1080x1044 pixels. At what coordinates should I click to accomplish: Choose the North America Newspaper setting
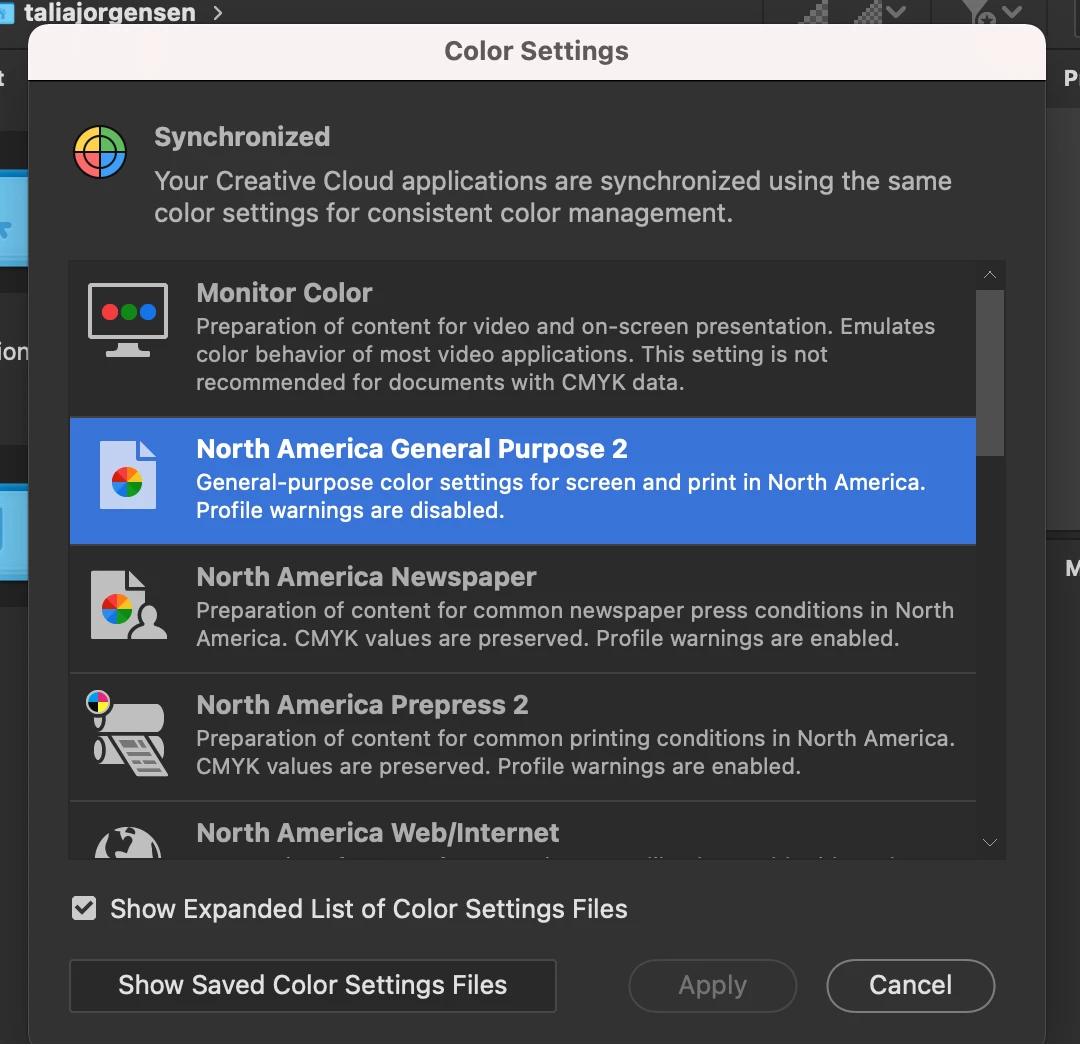[523, 609]
